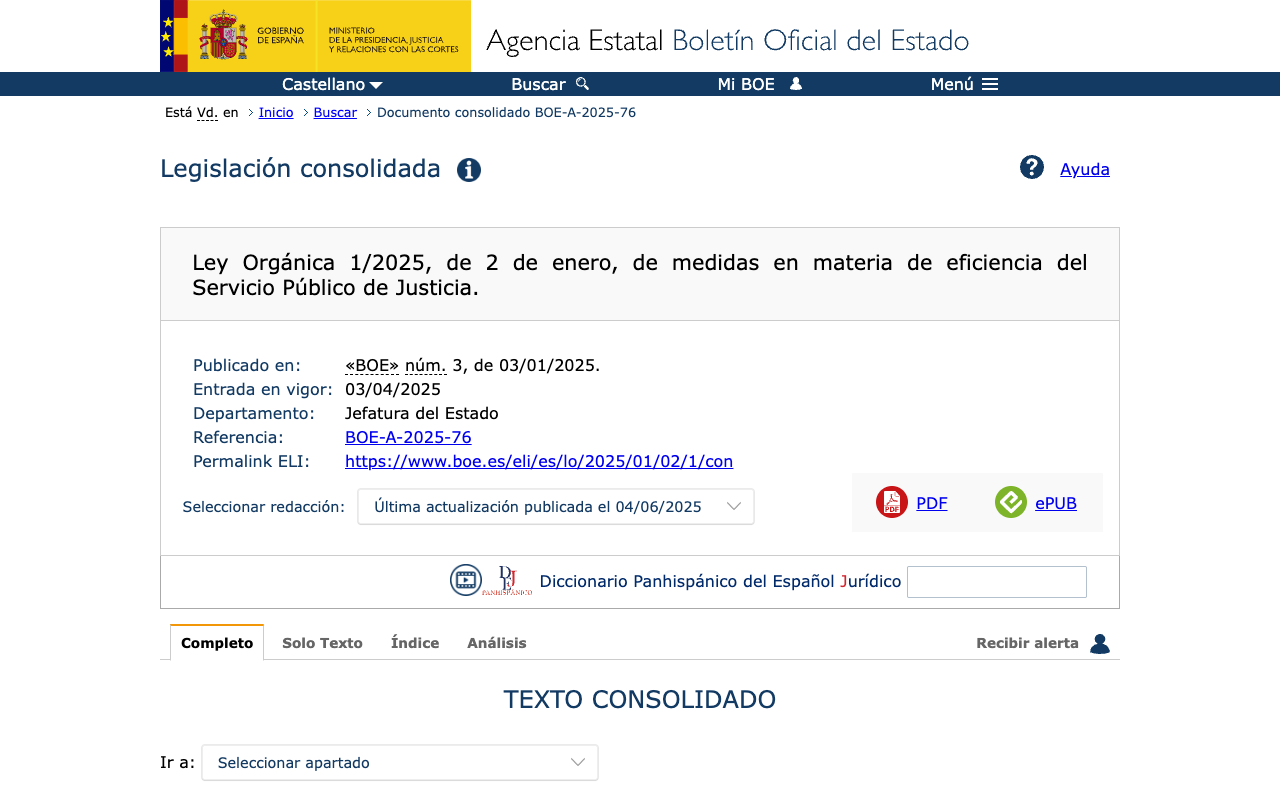Go to Buscar breadcrumb link

[x=335, y=112]
